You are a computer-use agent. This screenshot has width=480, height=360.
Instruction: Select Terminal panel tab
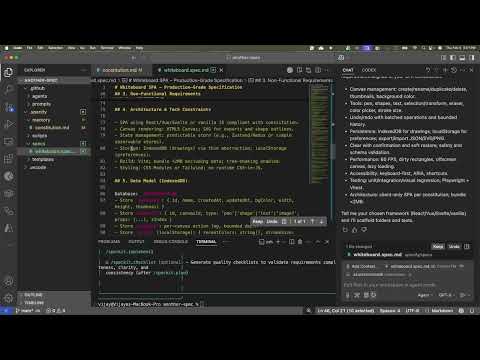click(206, 242)
